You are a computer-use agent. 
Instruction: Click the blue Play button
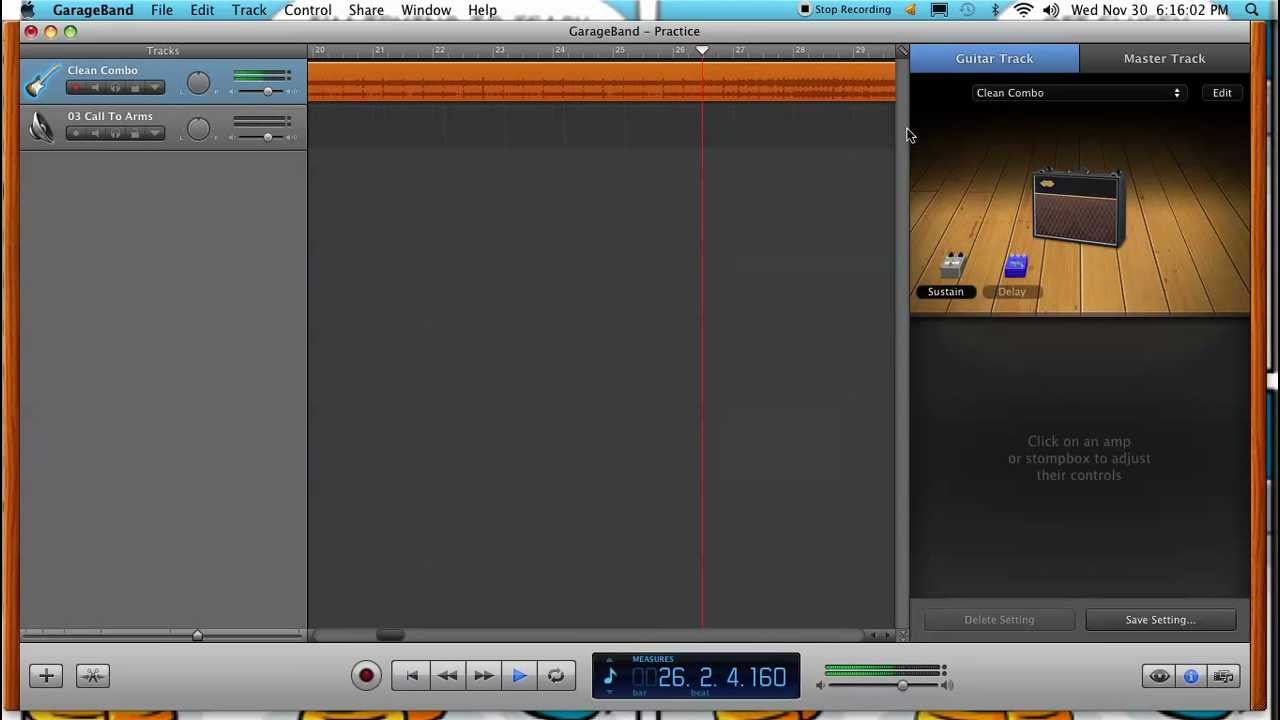[x=519, y=676]
